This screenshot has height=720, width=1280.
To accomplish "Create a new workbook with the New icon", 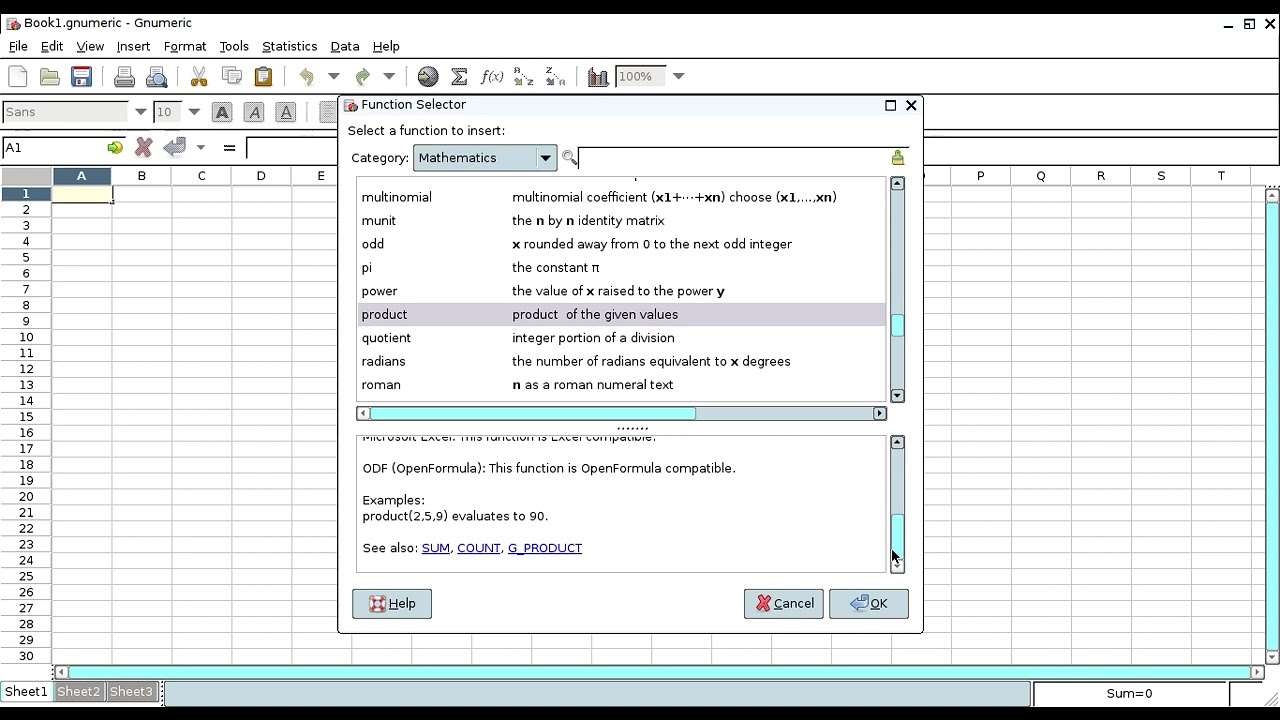I will click(x=18, y=76).
